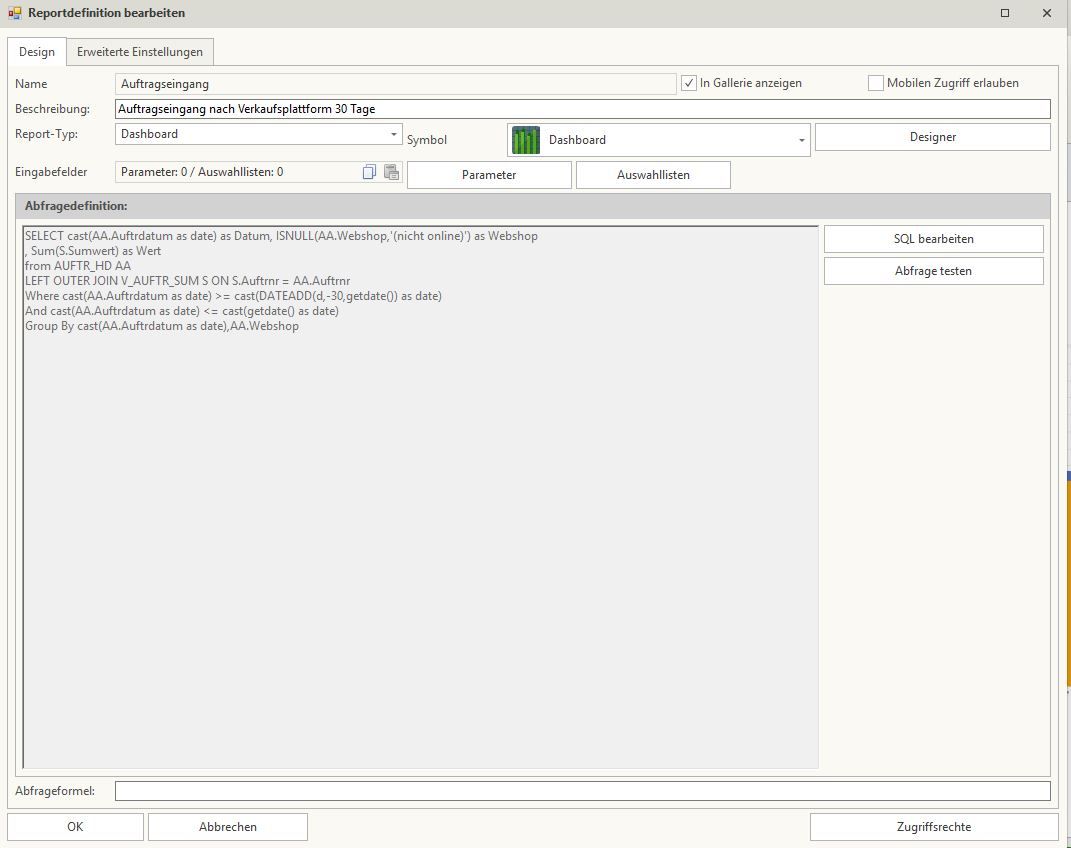
Task: Click into the Abfrageformel input field
Action: click(x=582, y=791)
